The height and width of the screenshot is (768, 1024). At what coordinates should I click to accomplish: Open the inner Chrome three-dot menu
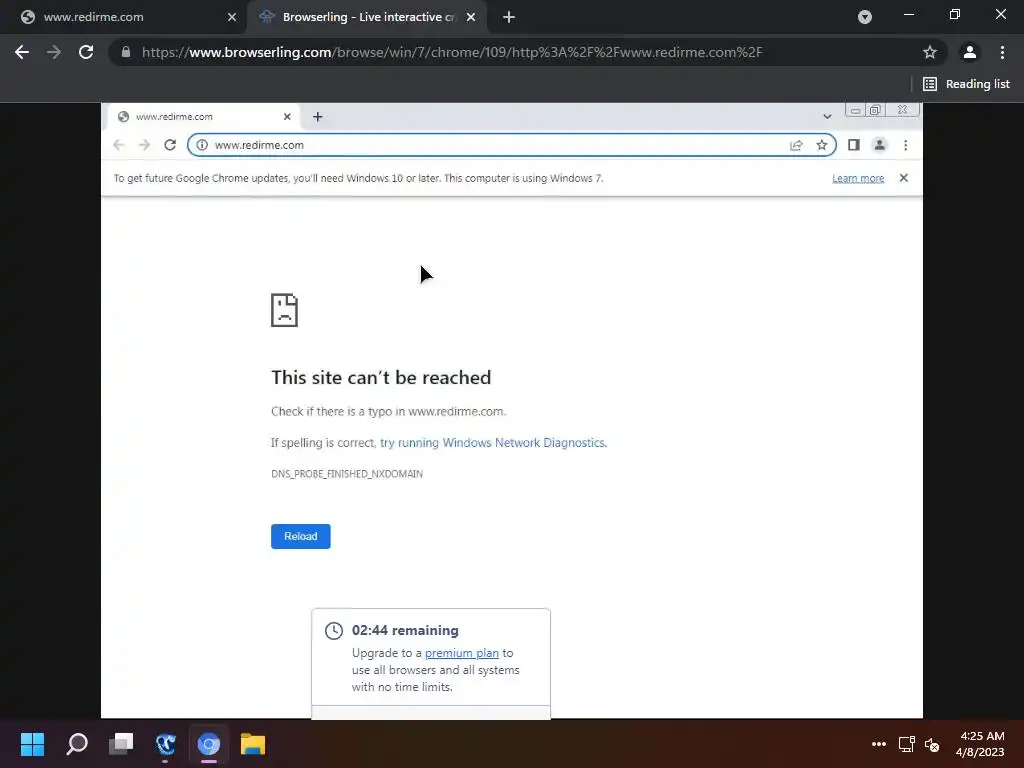[x=905, y=145]
